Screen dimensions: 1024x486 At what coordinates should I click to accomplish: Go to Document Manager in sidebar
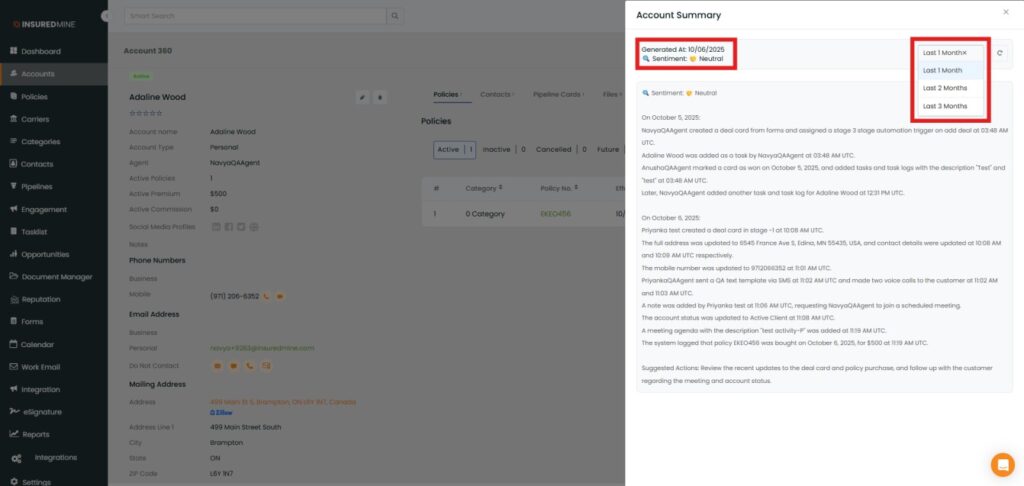56,277
